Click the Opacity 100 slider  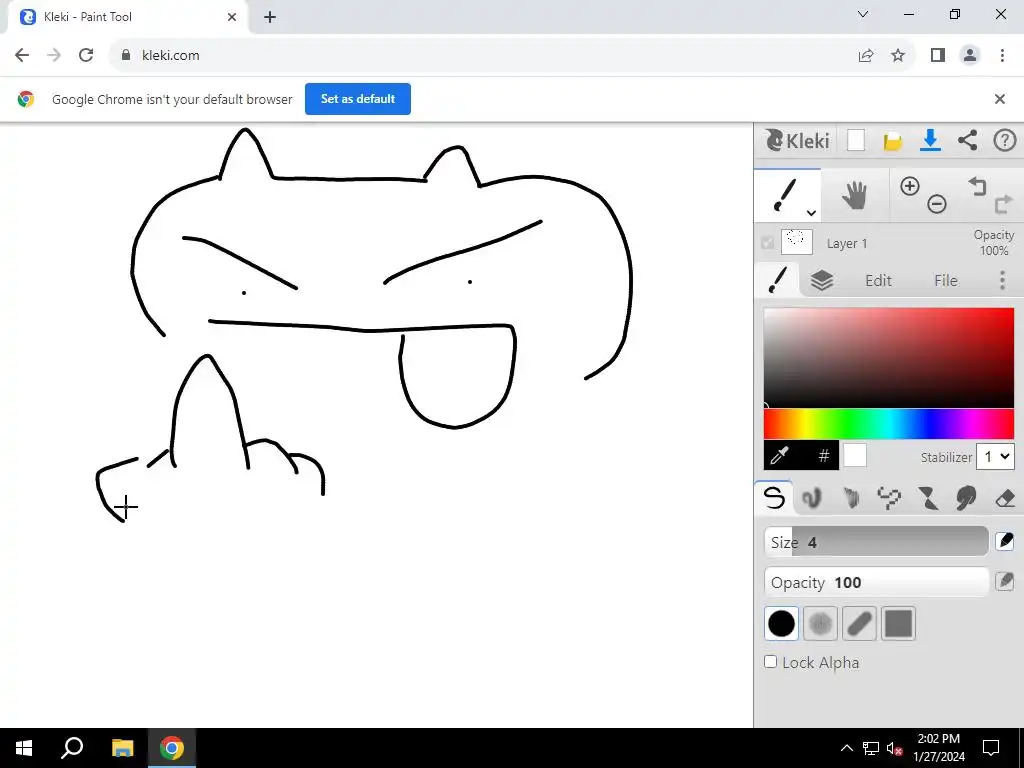[x=876, y=582]
